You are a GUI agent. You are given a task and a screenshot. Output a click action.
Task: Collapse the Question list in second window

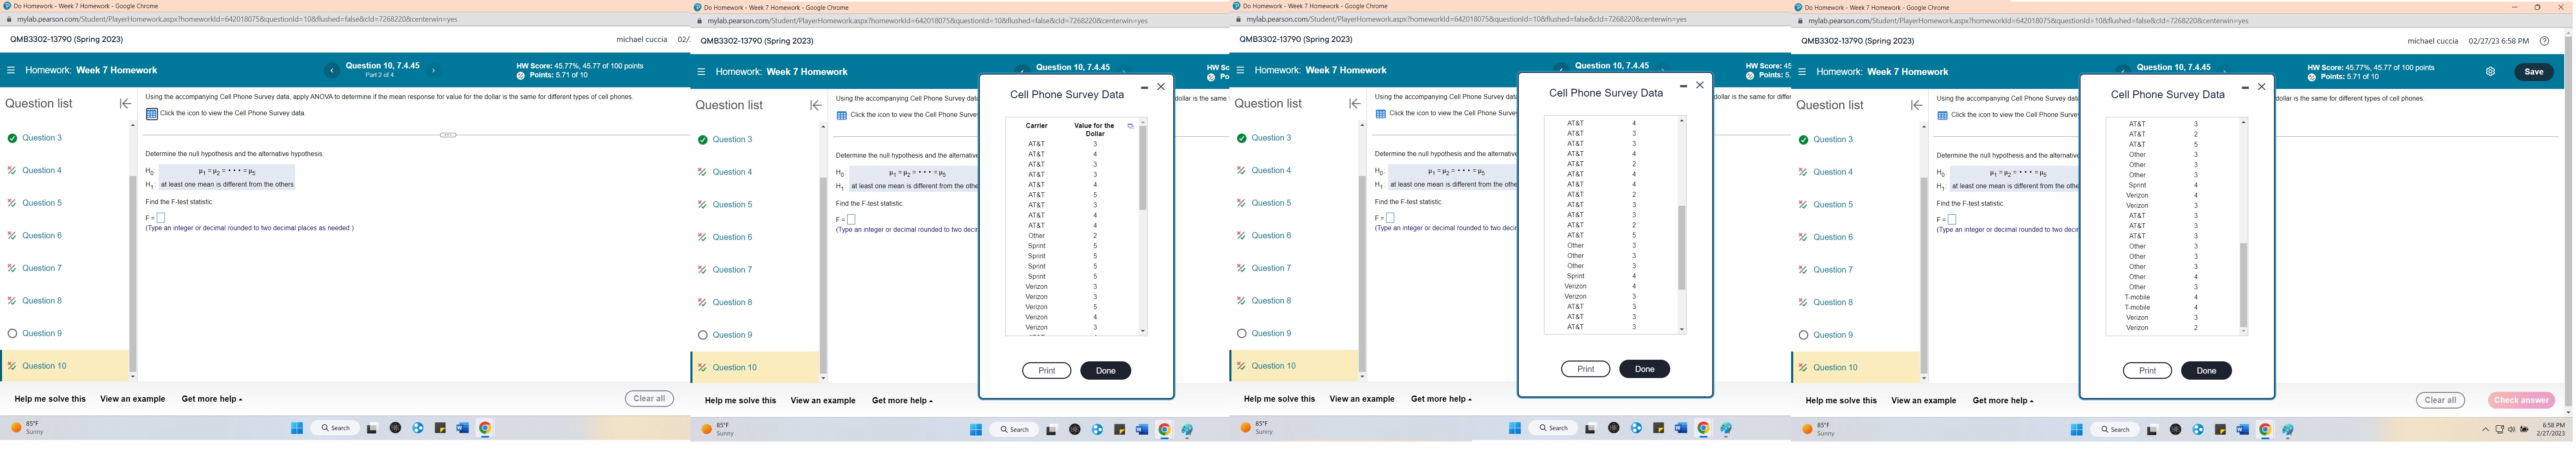tap(816, 105)
